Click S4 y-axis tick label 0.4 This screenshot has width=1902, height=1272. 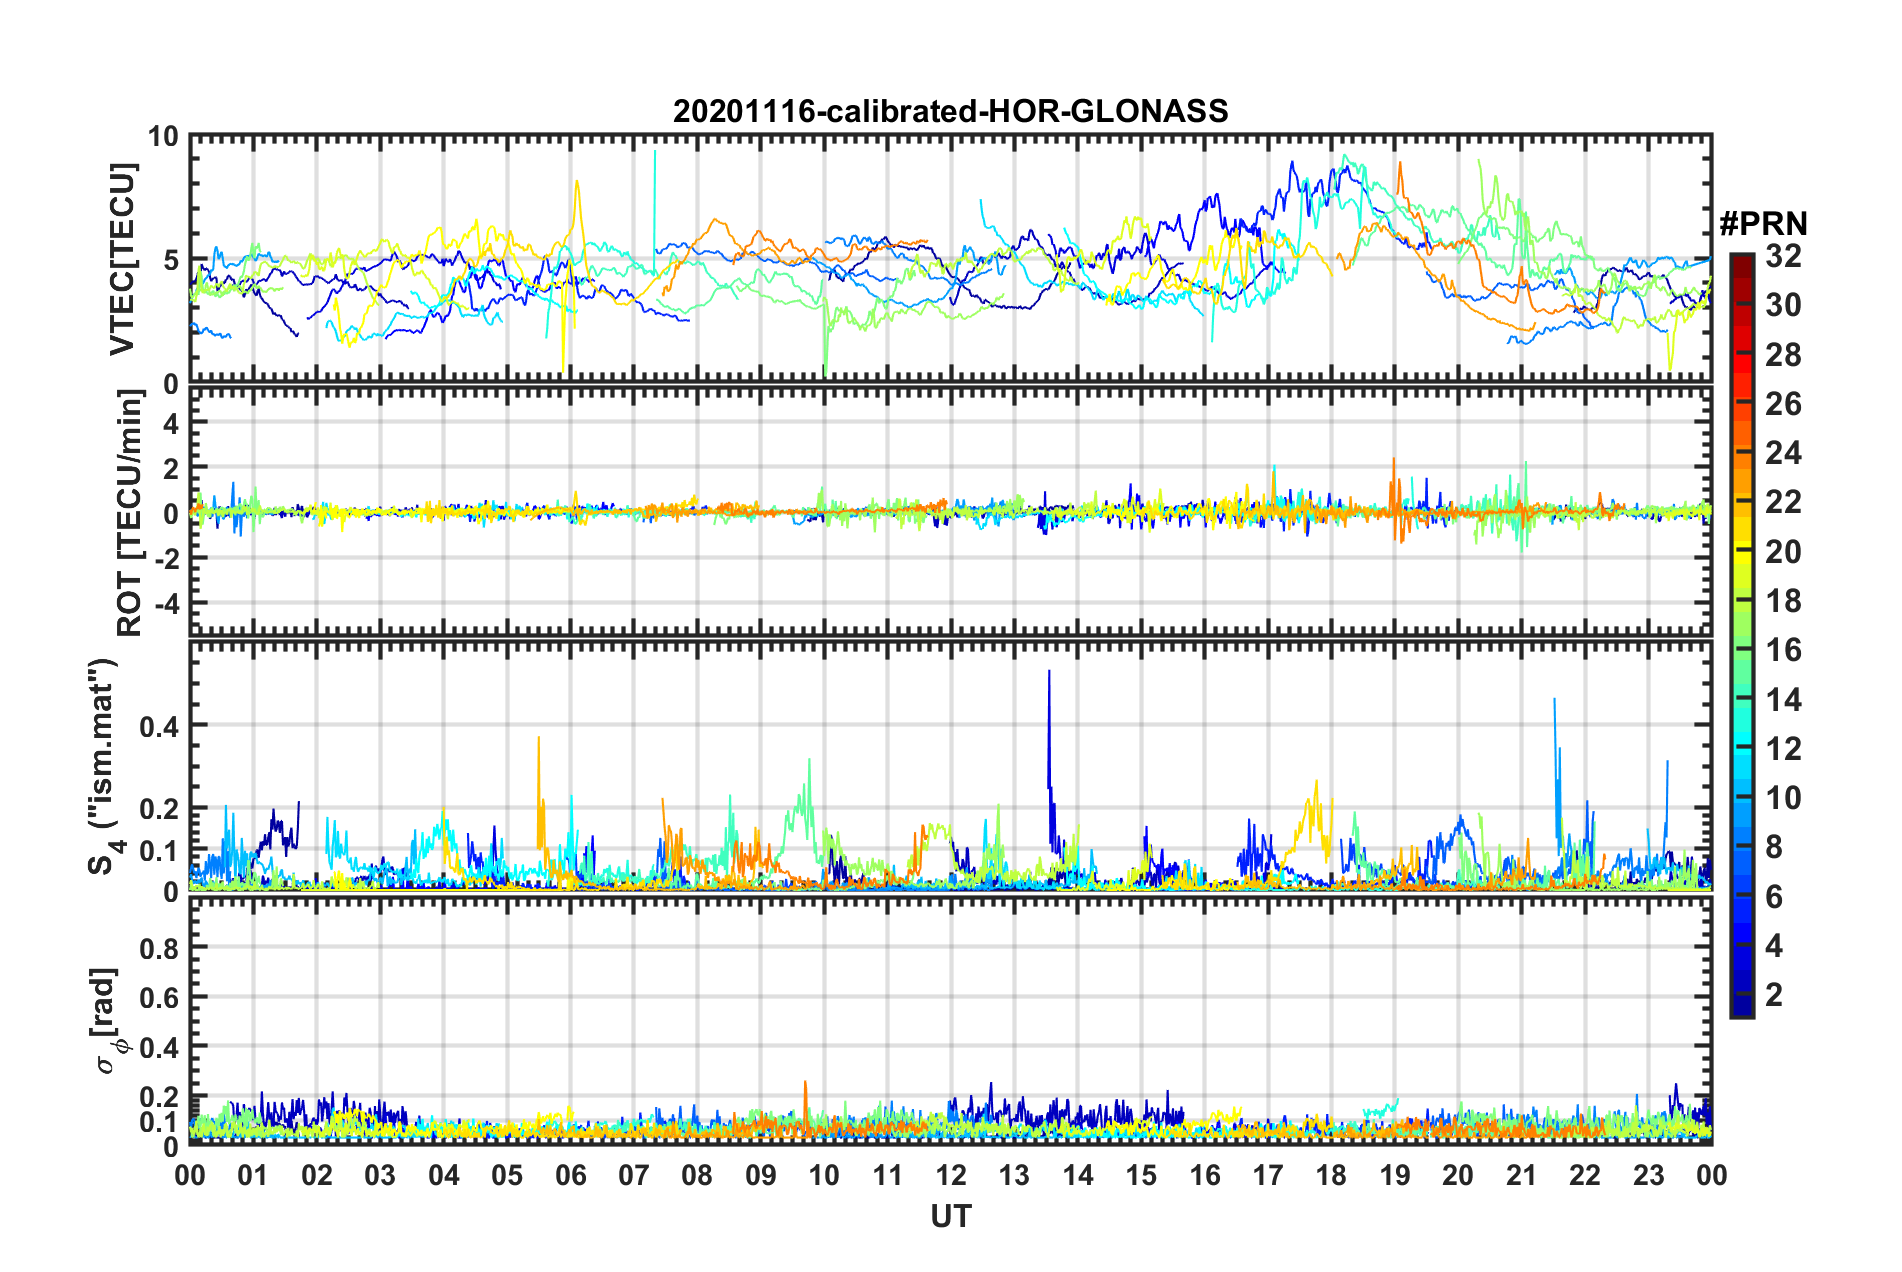tap(160, 726)
